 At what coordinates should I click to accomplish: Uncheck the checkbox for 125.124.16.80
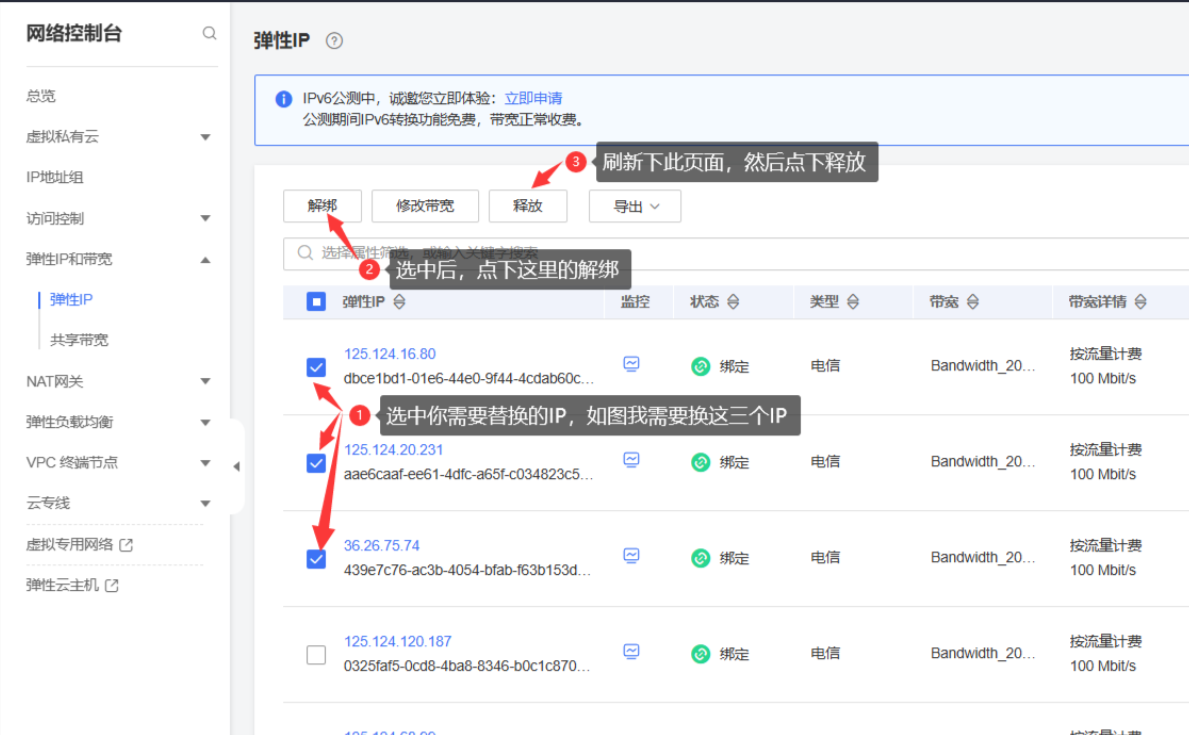(x=316, y=368)
